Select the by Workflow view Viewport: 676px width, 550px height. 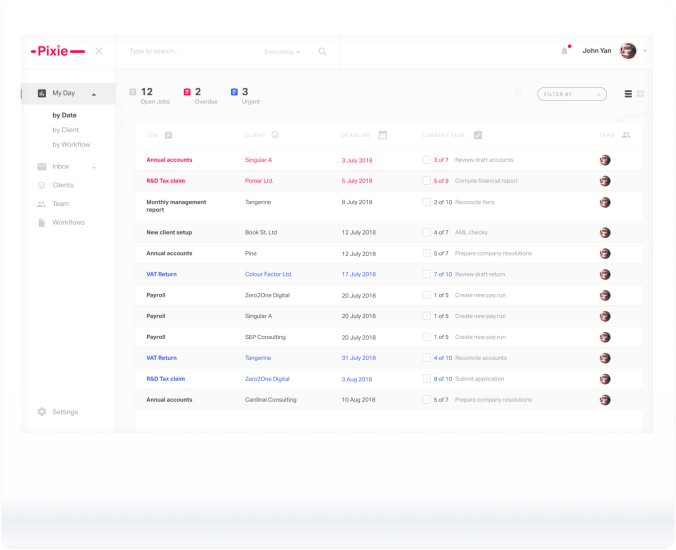click(x=72, y=144)
